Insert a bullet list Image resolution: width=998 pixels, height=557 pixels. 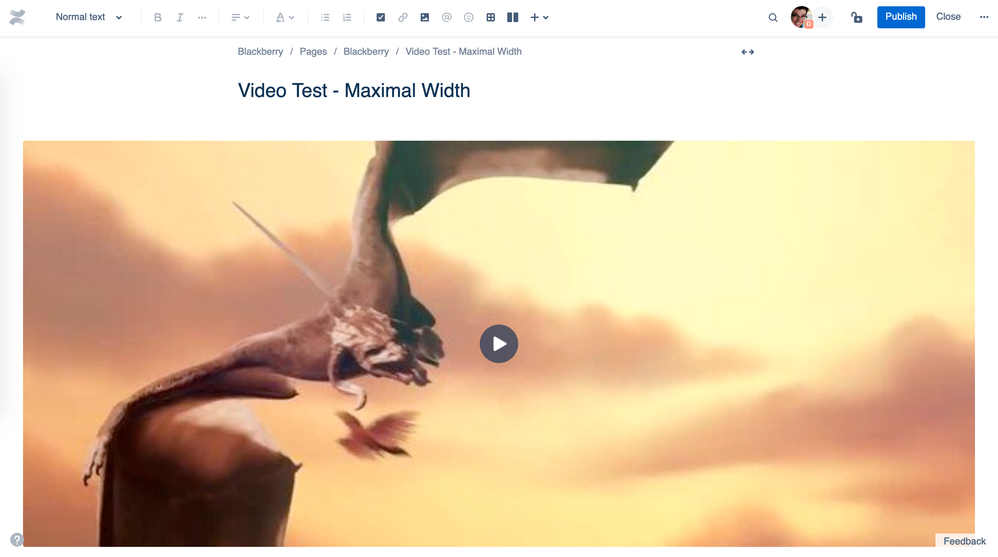[x=325, y=17]
